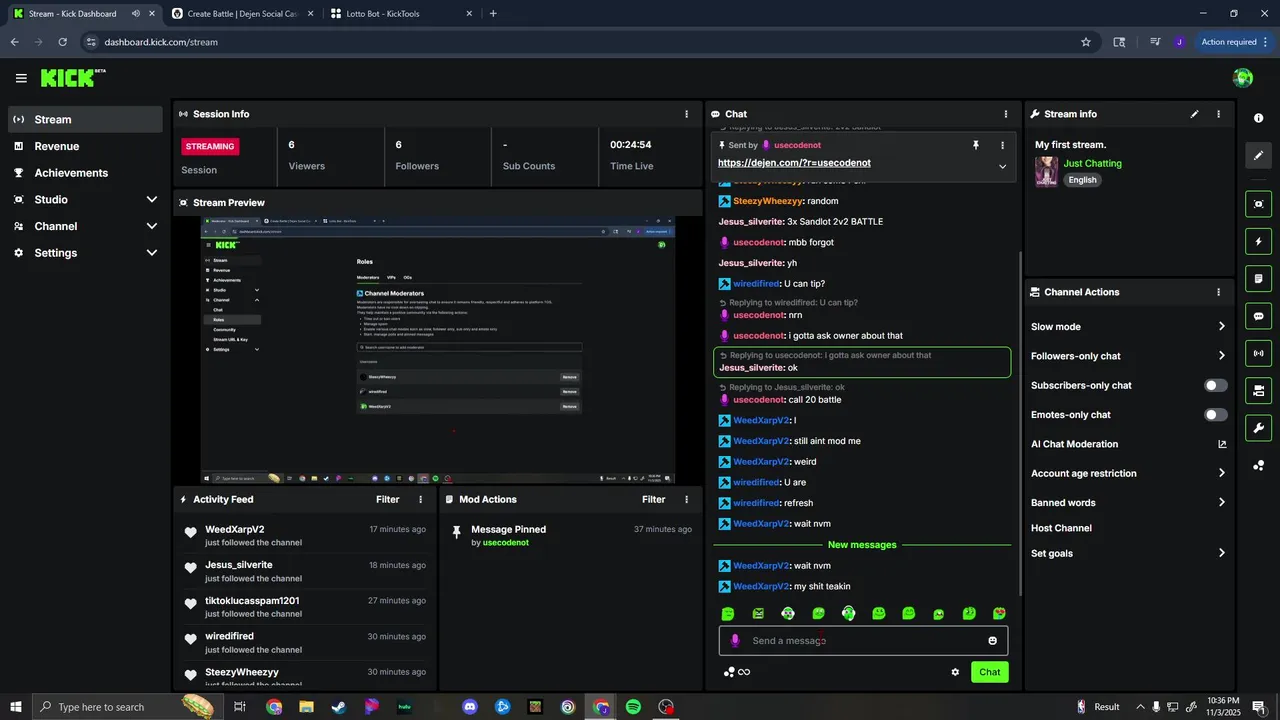Insert the heart-eyes emote
Screen dimensions: 1280x720
pos(999,613)
